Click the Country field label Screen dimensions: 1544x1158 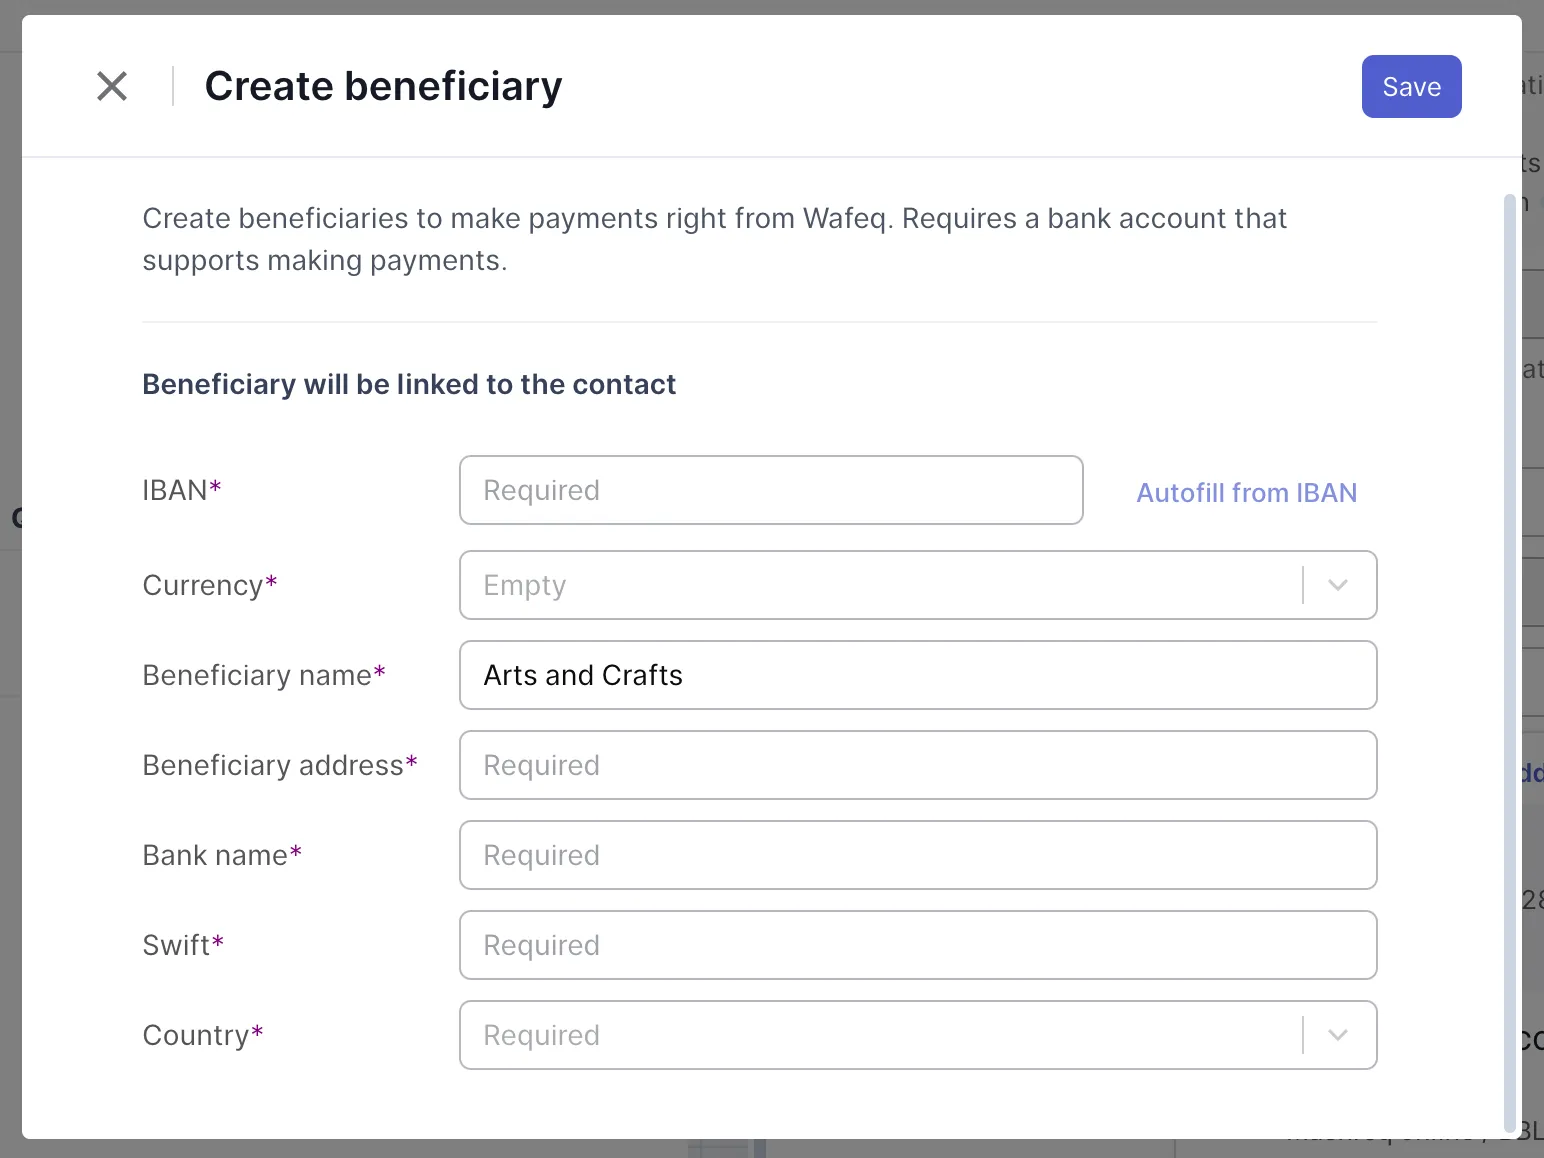[196, 1035]
